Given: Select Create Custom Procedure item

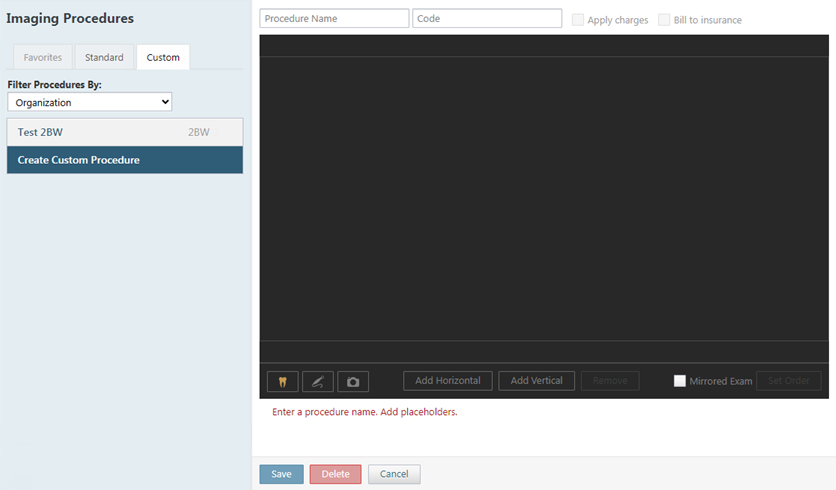Looking at the screenshot, I should [125, 160].
